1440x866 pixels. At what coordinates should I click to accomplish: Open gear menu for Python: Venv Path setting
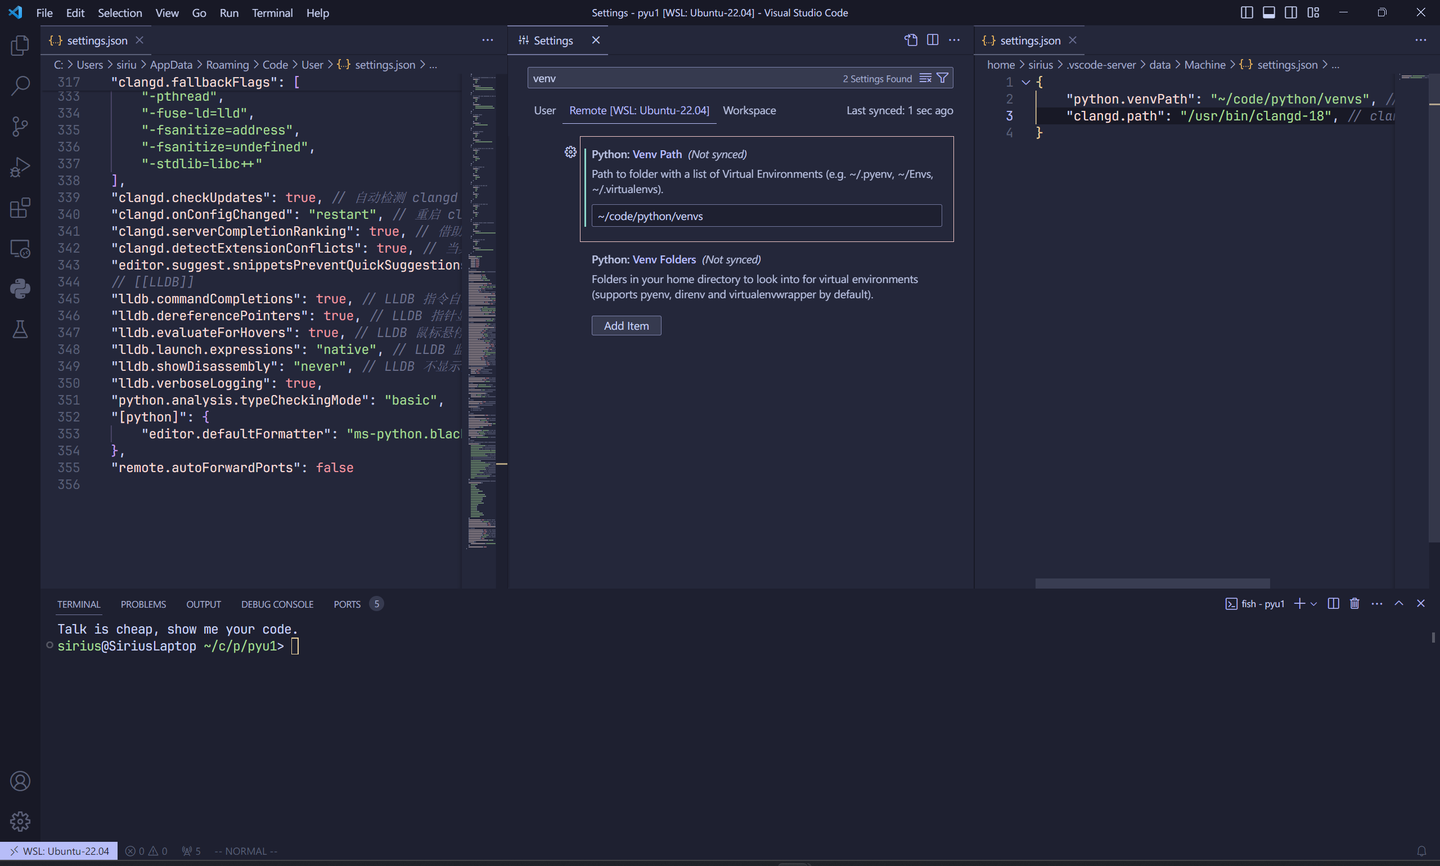[x=570, y=152]
